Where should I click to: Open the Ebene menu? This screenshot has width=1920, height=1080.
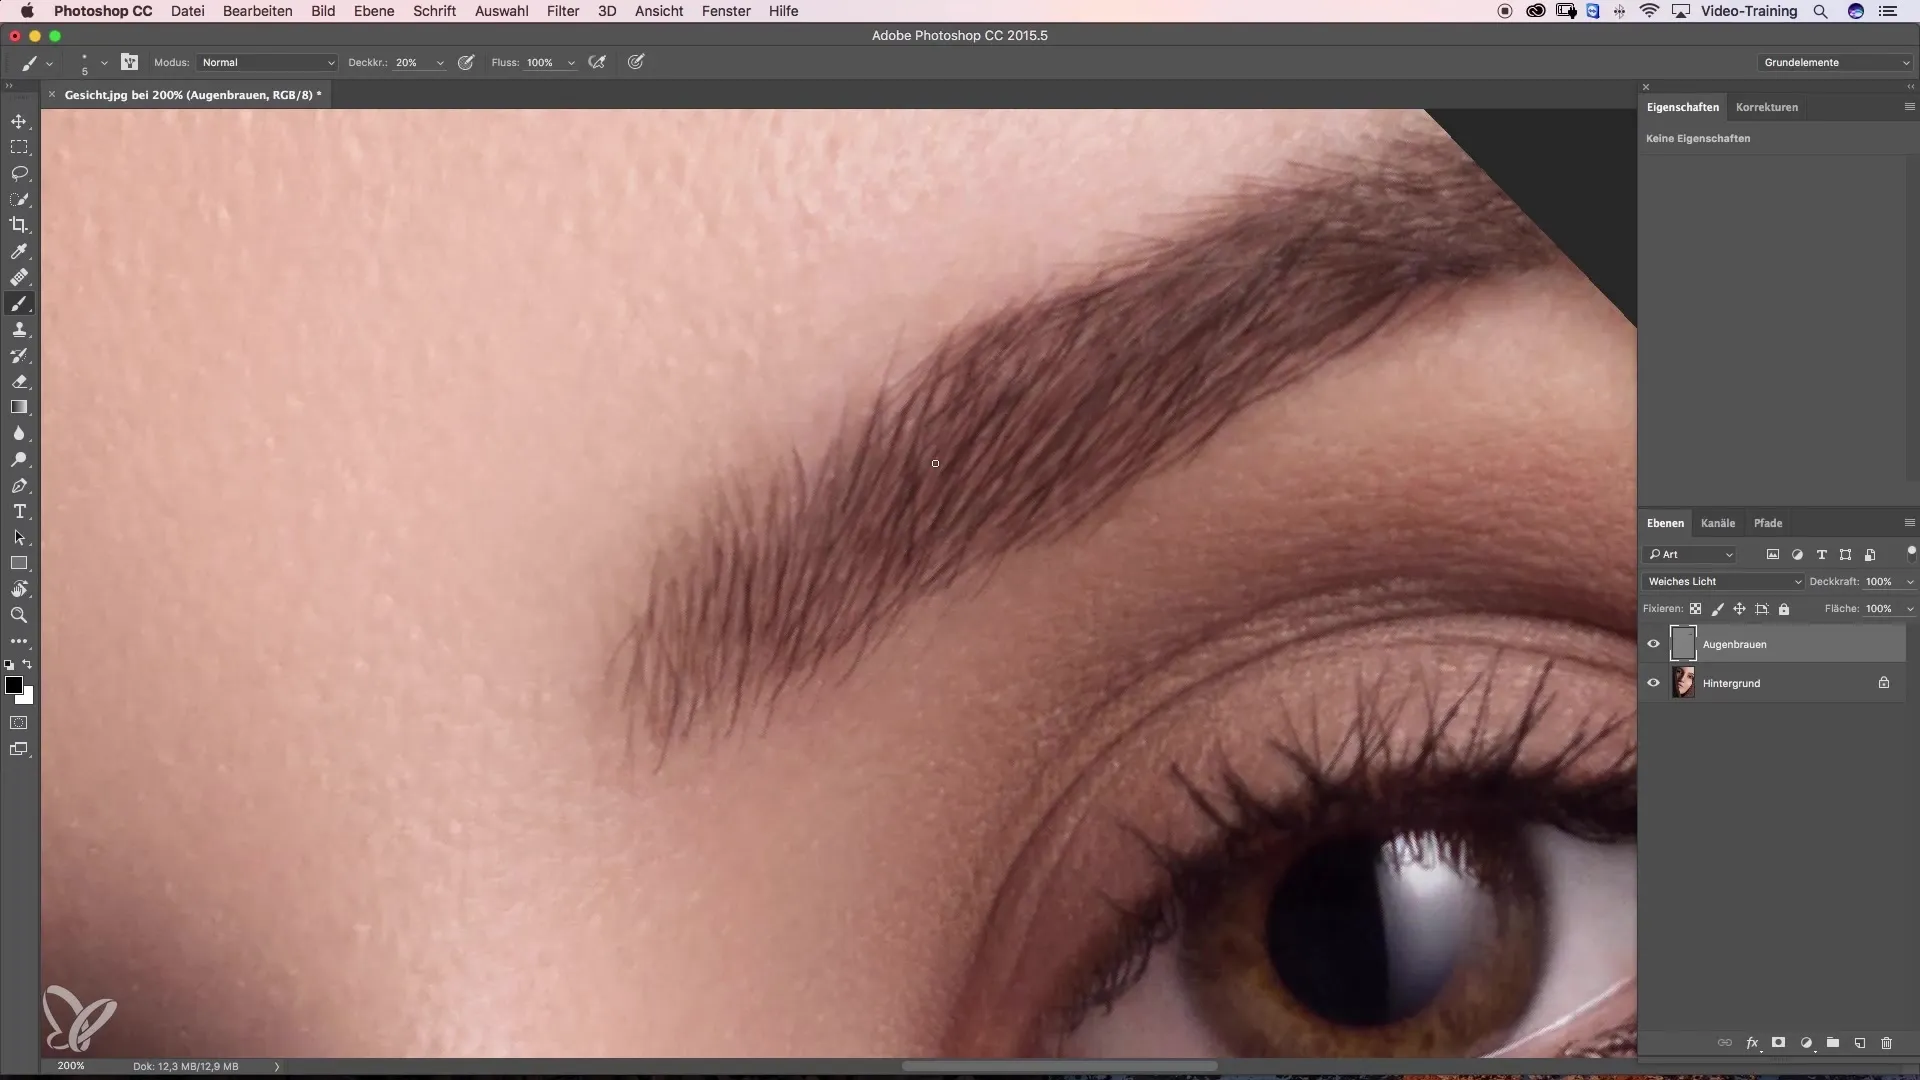point(374,11)
